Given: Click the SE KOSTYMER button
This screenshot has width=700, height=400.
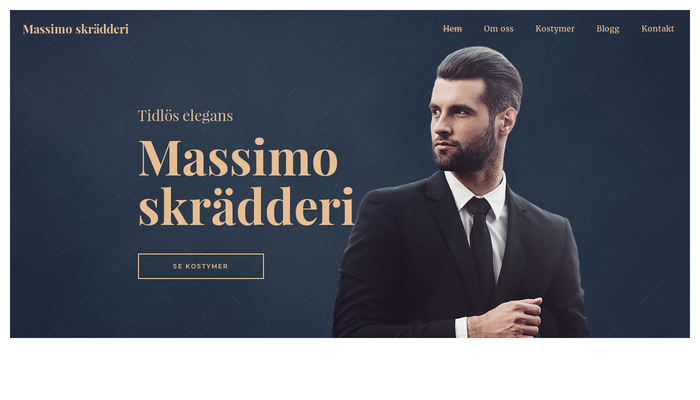Looking at the screenshot, I should point(201,266).
